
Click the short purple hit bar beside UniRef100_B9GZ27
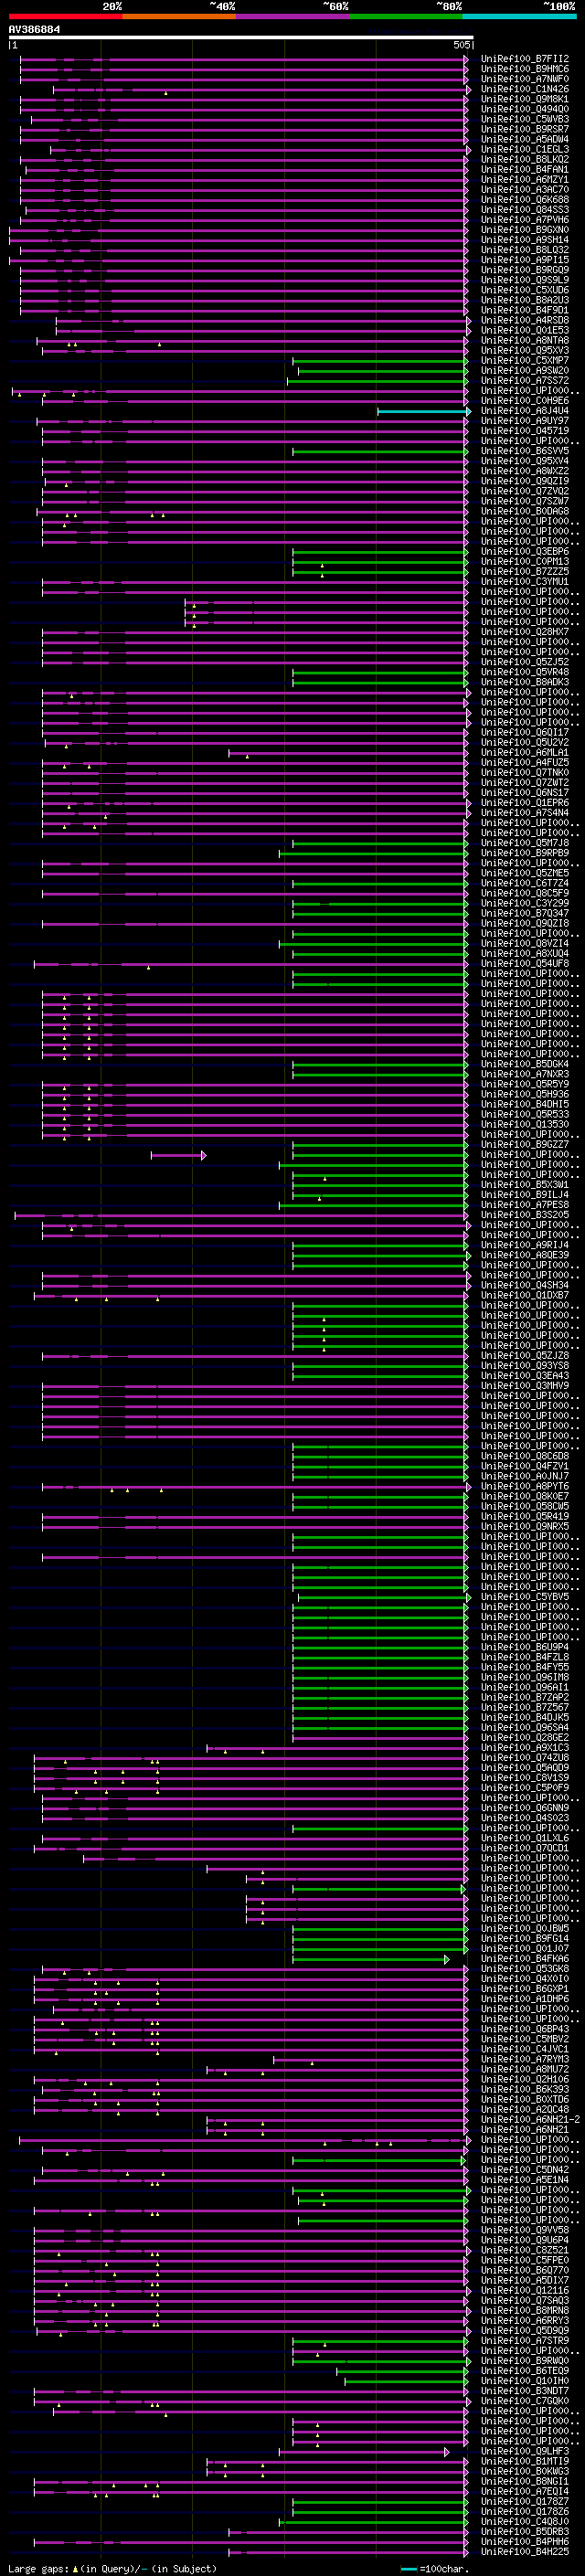178,1155
